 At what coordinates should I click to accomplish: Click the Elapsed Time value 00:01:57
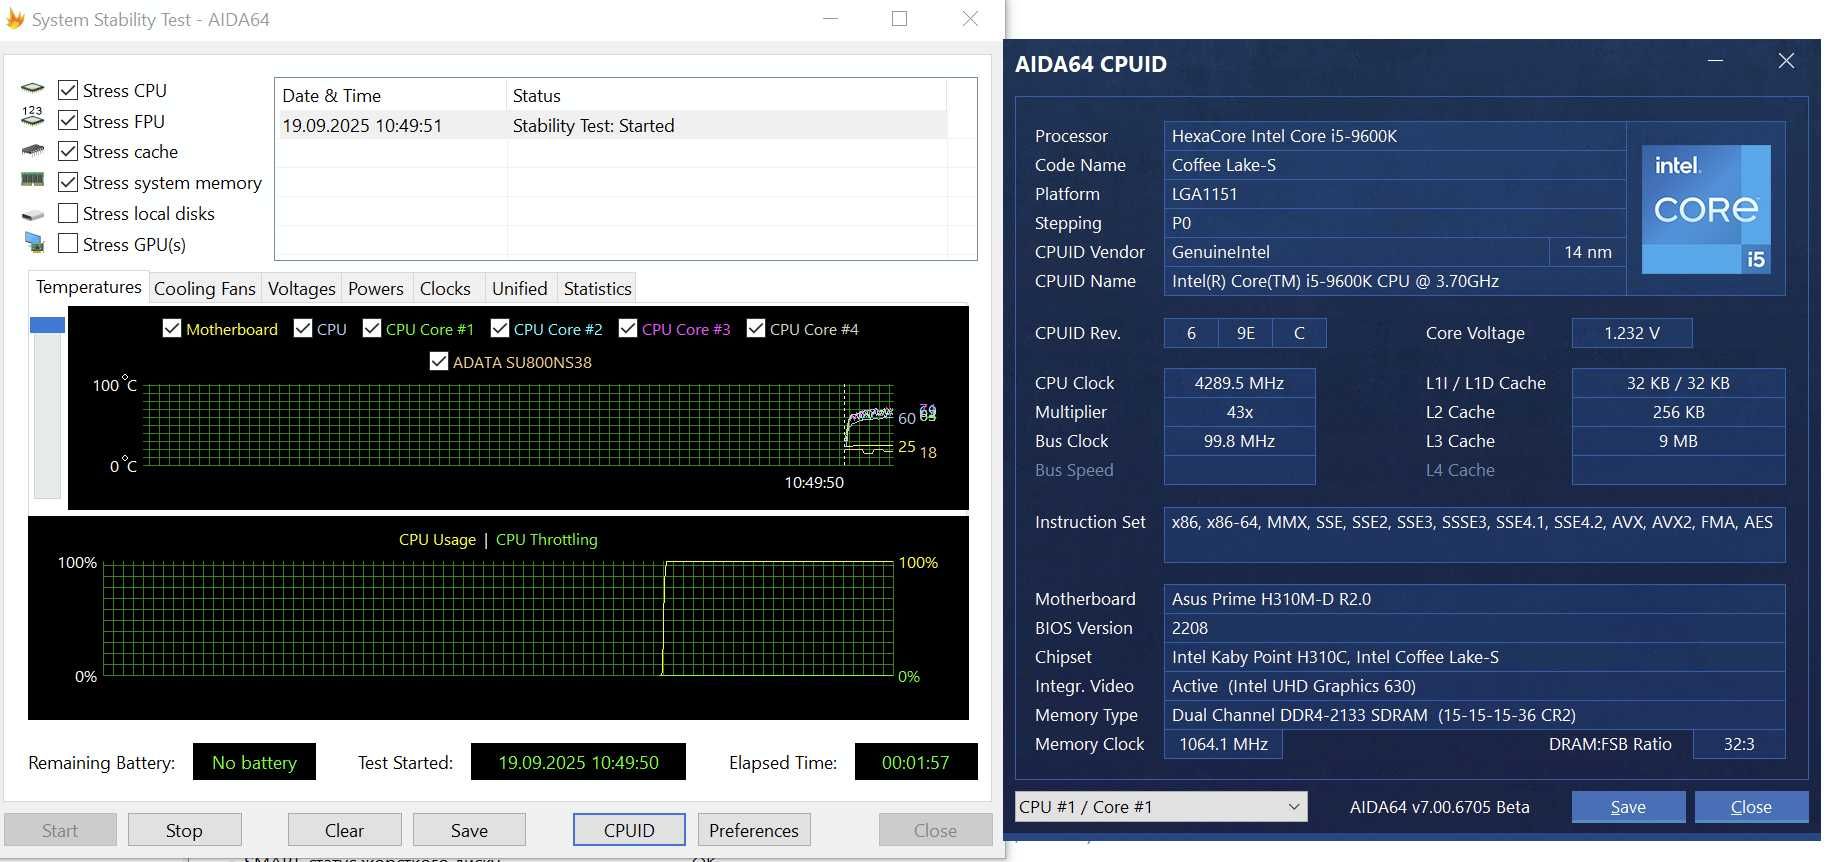[916, 762]
